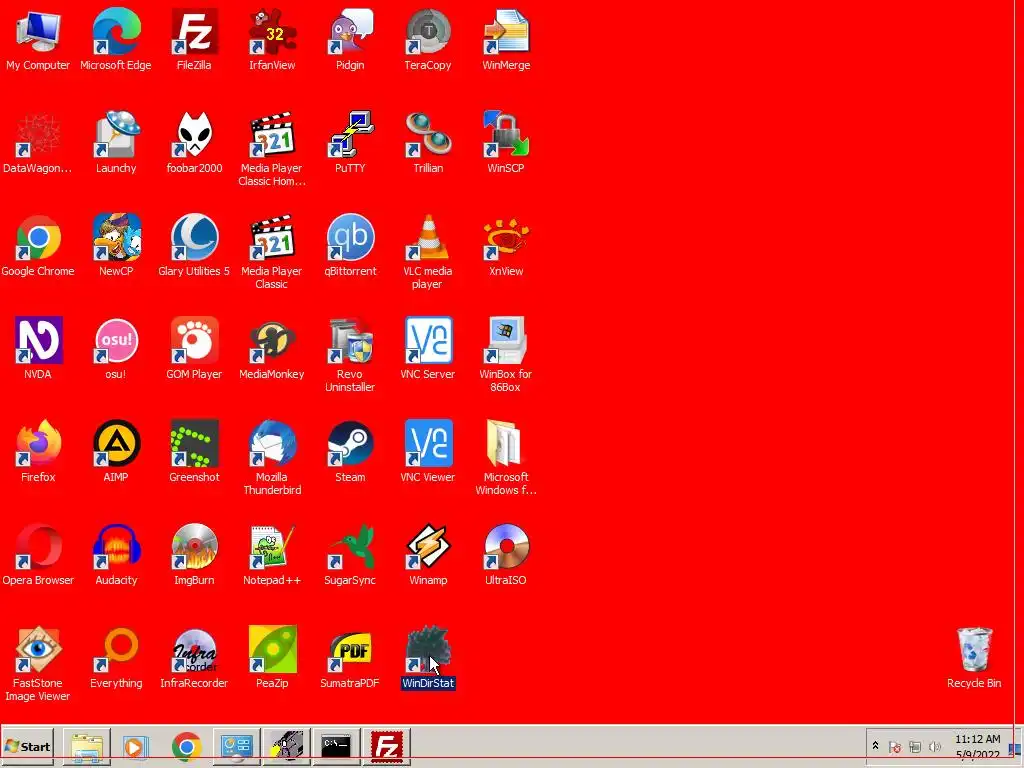Image resolution: width=1024 pixels, height=768 pixels.
Task: Select the Notepad++ desktop shortcut
Action: tap(272, 547)
